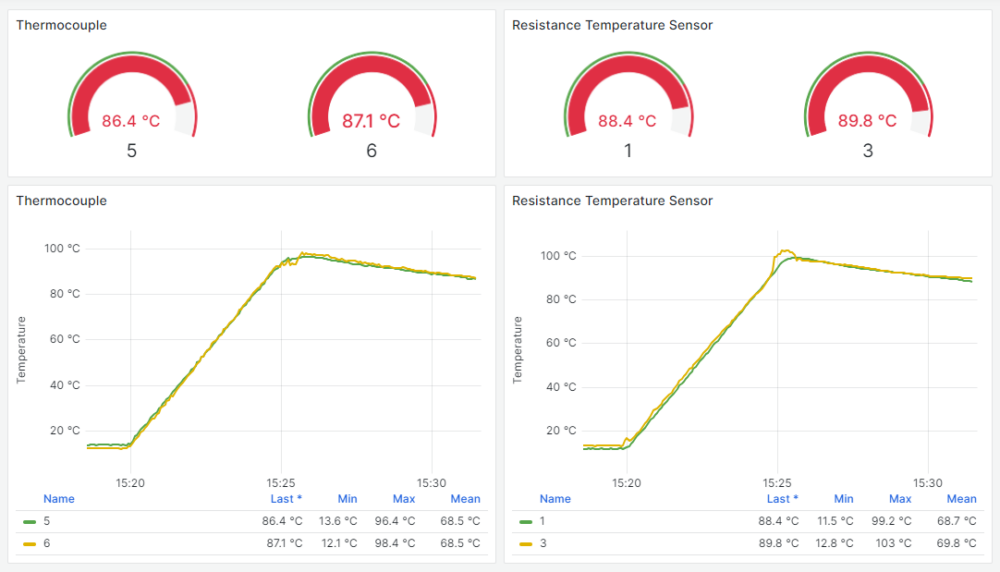Click yellow color swatch of series 6 in legend
Viewport: 1000px width, 572px height.
(29, 543)
